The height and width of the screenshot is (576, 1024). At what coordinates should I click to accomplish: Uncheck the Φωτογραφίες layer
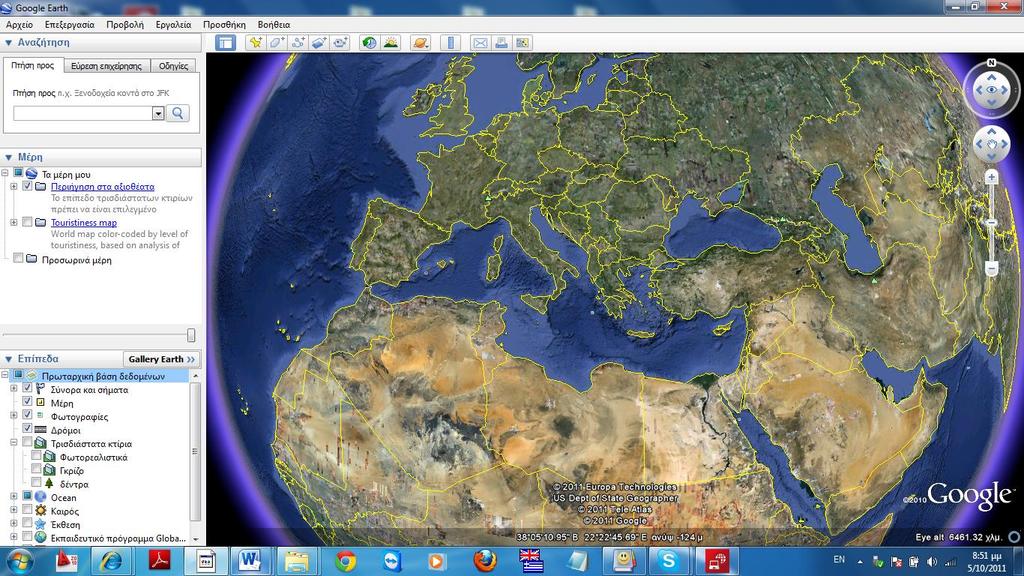(x=27, y=415)
